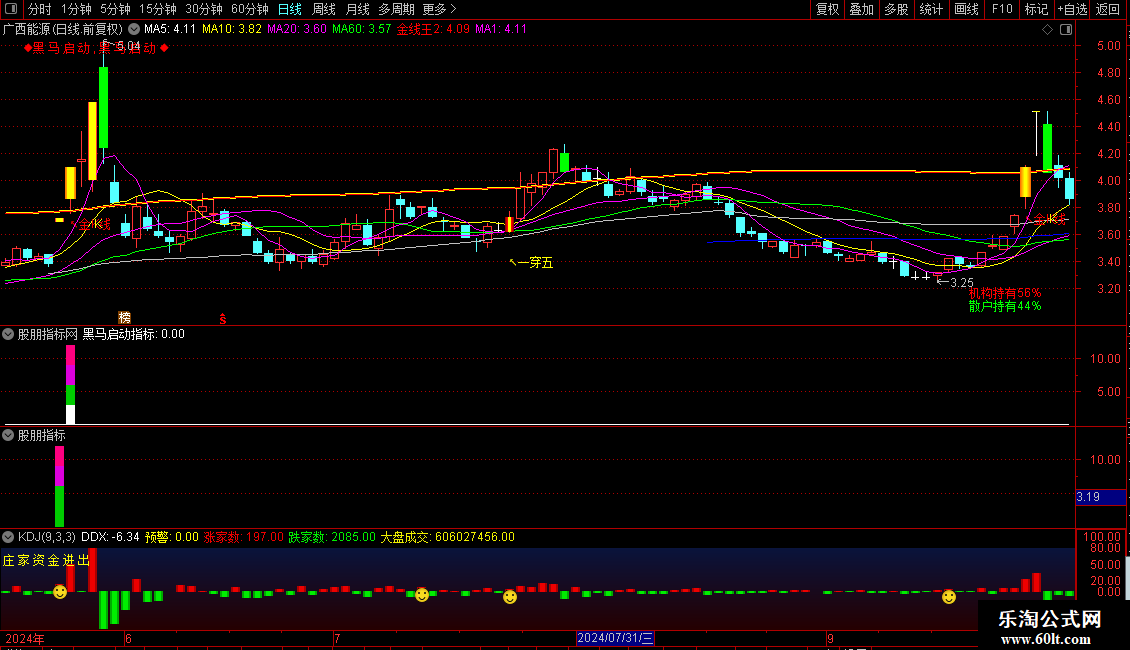This screenshot has height=650, width=1130.
Task: Click the month 6 marker on time axis
Action: point(128,638)
